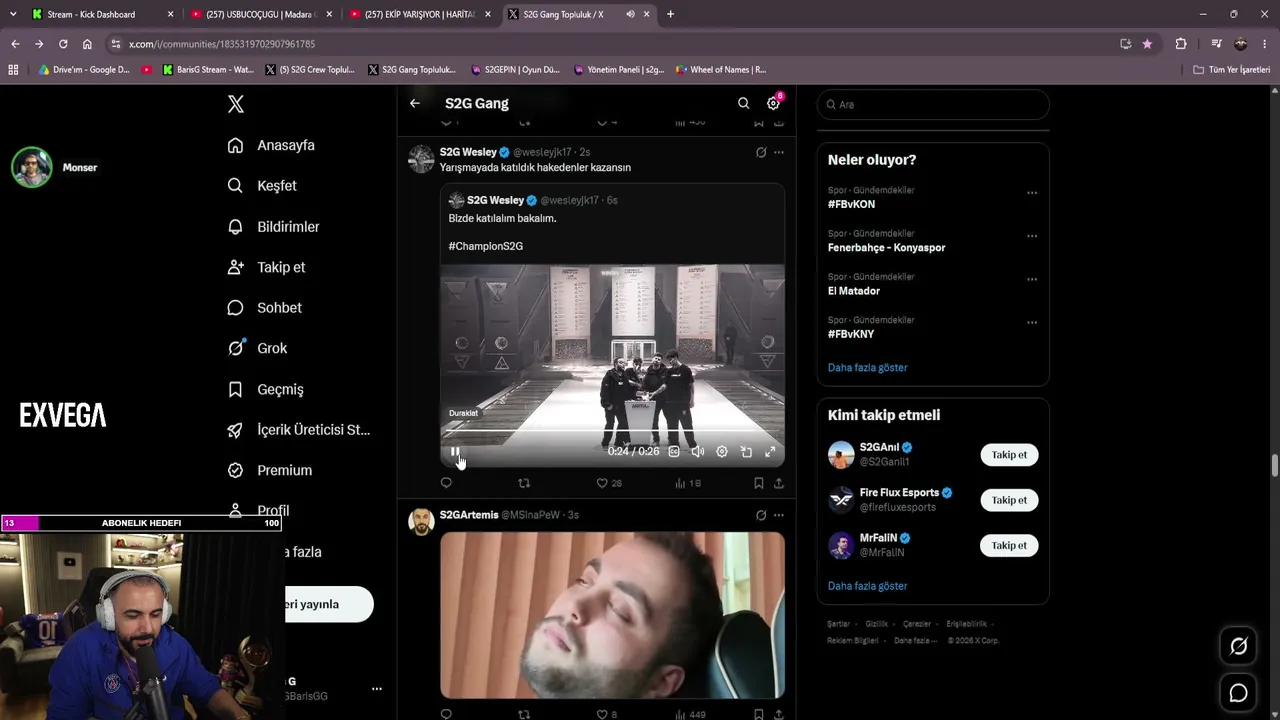Open the #ChampionS2G hashtag
Screen dimensions: 1280x720
click(x=486, y=246)
